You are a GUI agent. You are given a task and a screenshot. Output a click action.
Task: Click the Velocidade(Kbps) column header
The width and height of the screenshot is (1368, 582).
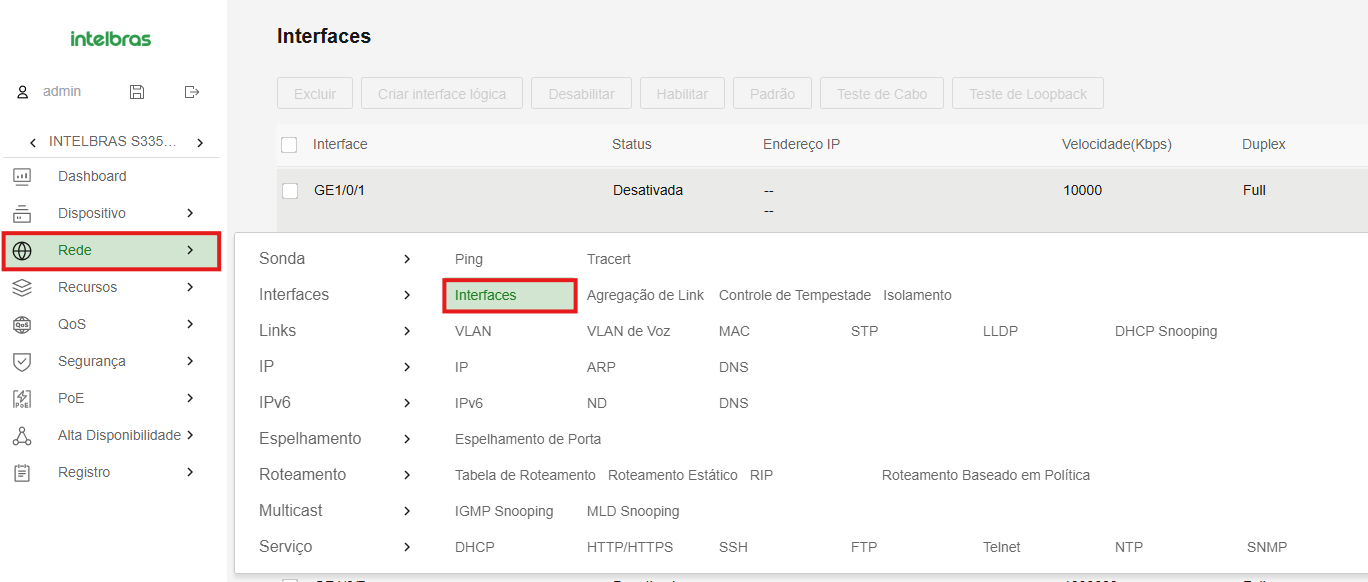click(1116, 144)
